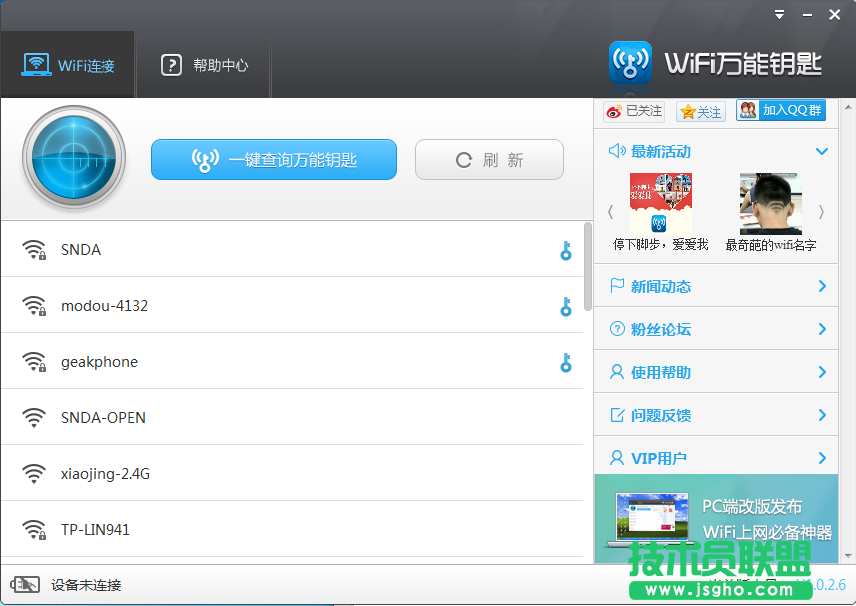Click the blue radar scan icon

pyautogui.click(x=73, y=159)
